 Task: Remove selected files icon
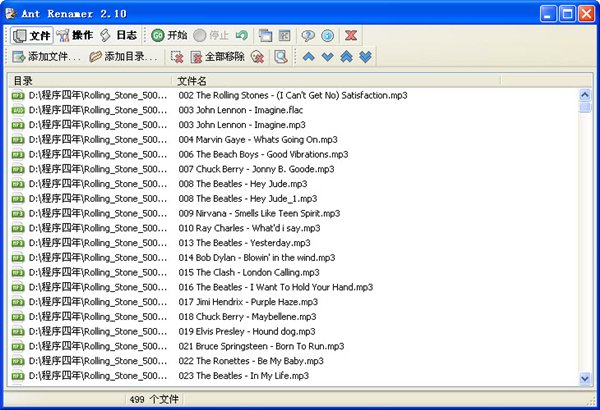177,57
